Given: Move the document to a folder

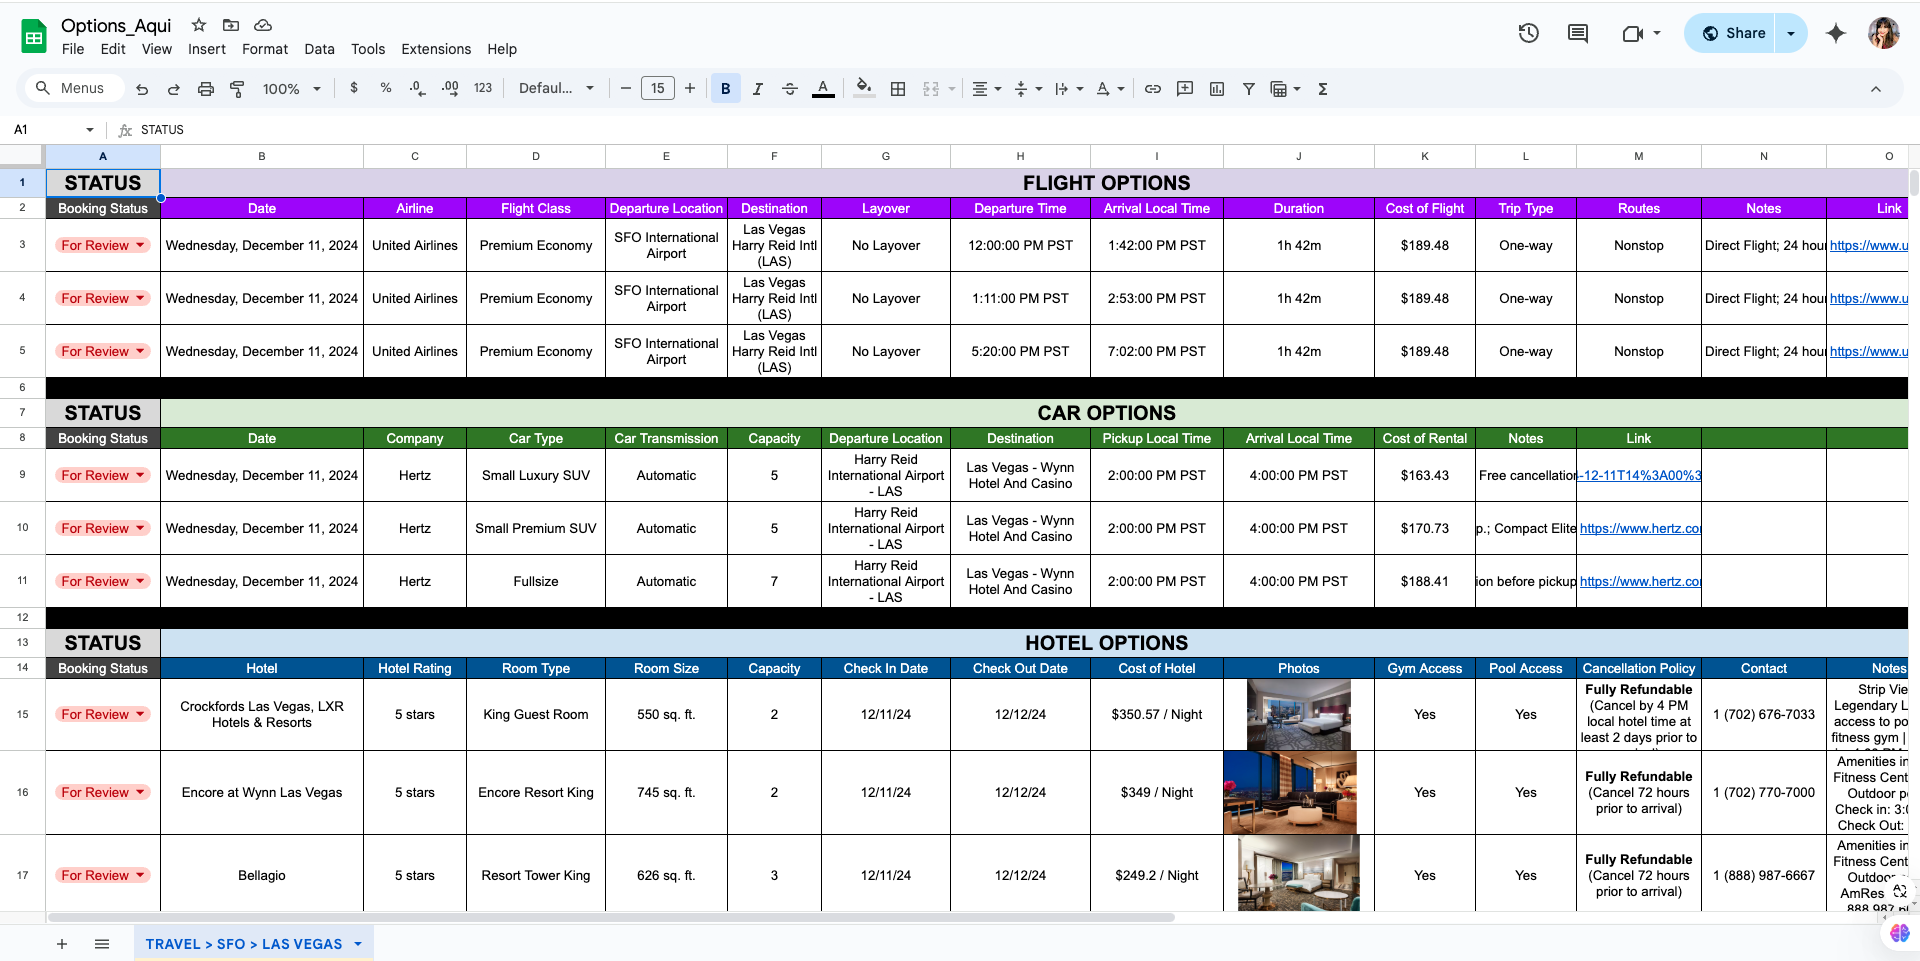Looking at the screenshot, I should [x=231, y=25].
